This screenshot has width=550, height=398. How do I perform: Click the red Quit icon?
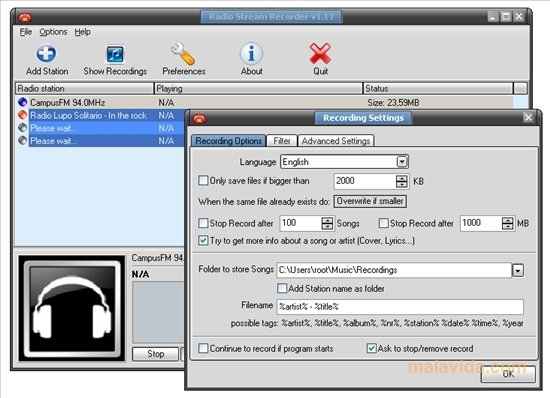pos(320,54)
